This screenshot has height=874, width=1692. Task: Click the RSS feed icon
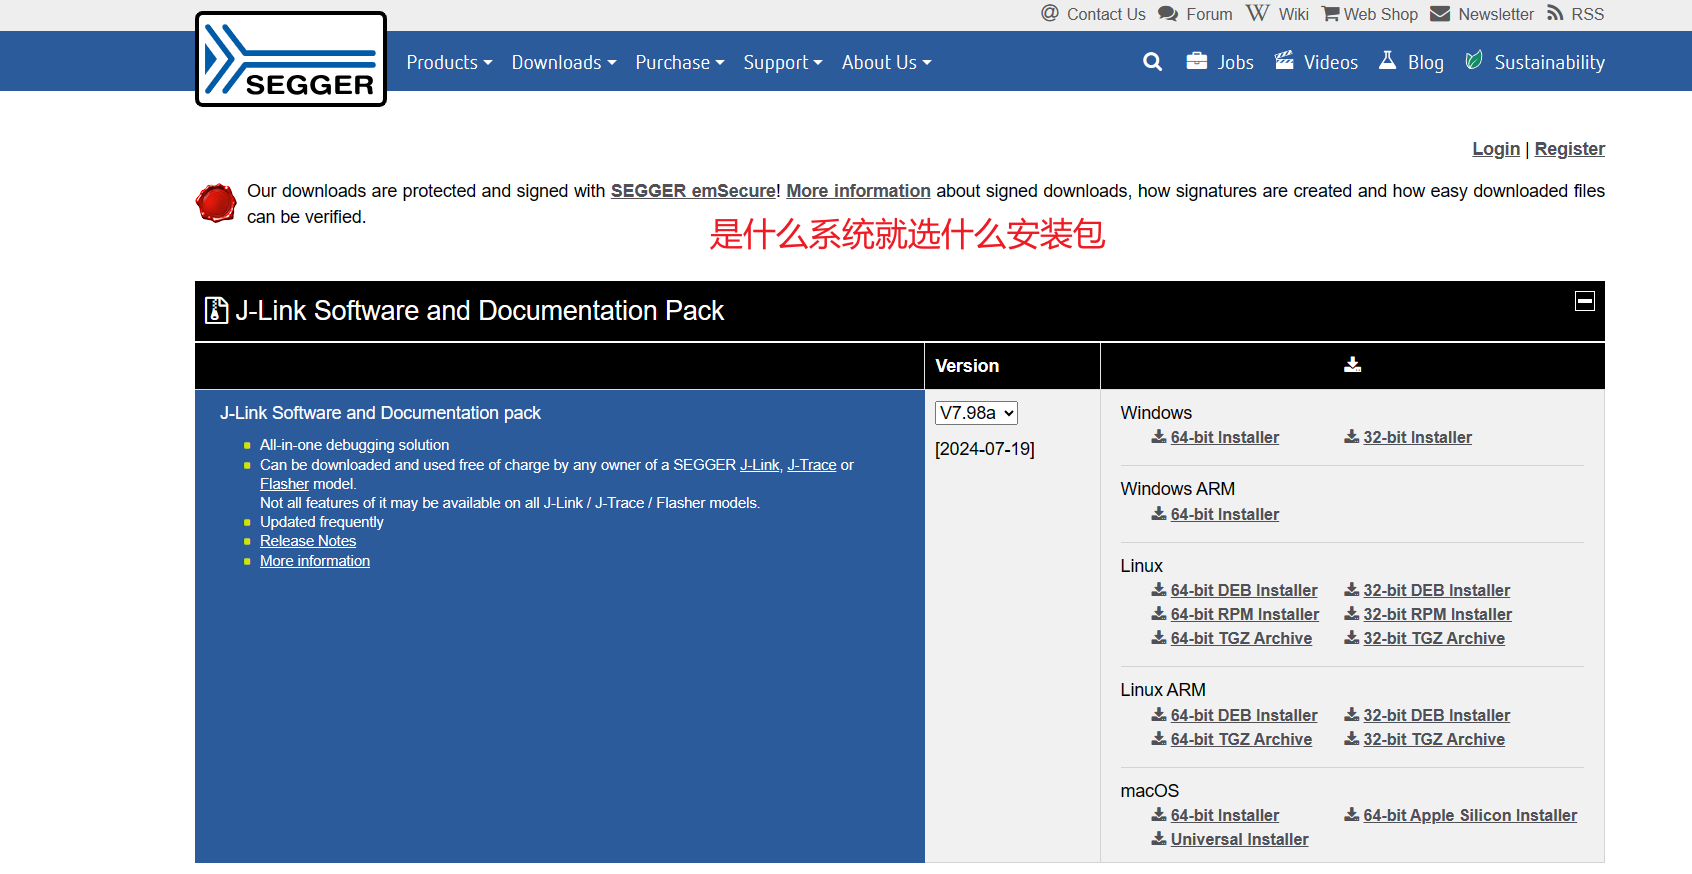(x=1555, y=13)
